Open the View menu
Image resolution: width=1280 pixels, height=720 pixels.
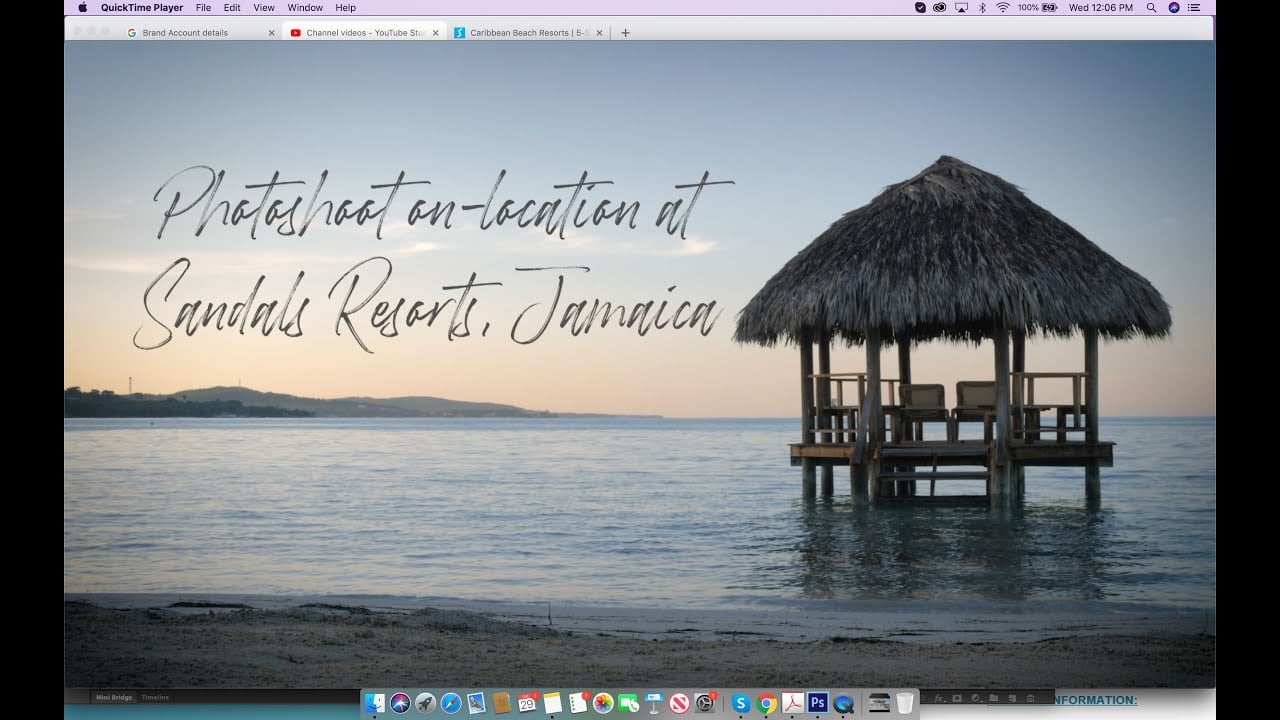coord(264,7)
